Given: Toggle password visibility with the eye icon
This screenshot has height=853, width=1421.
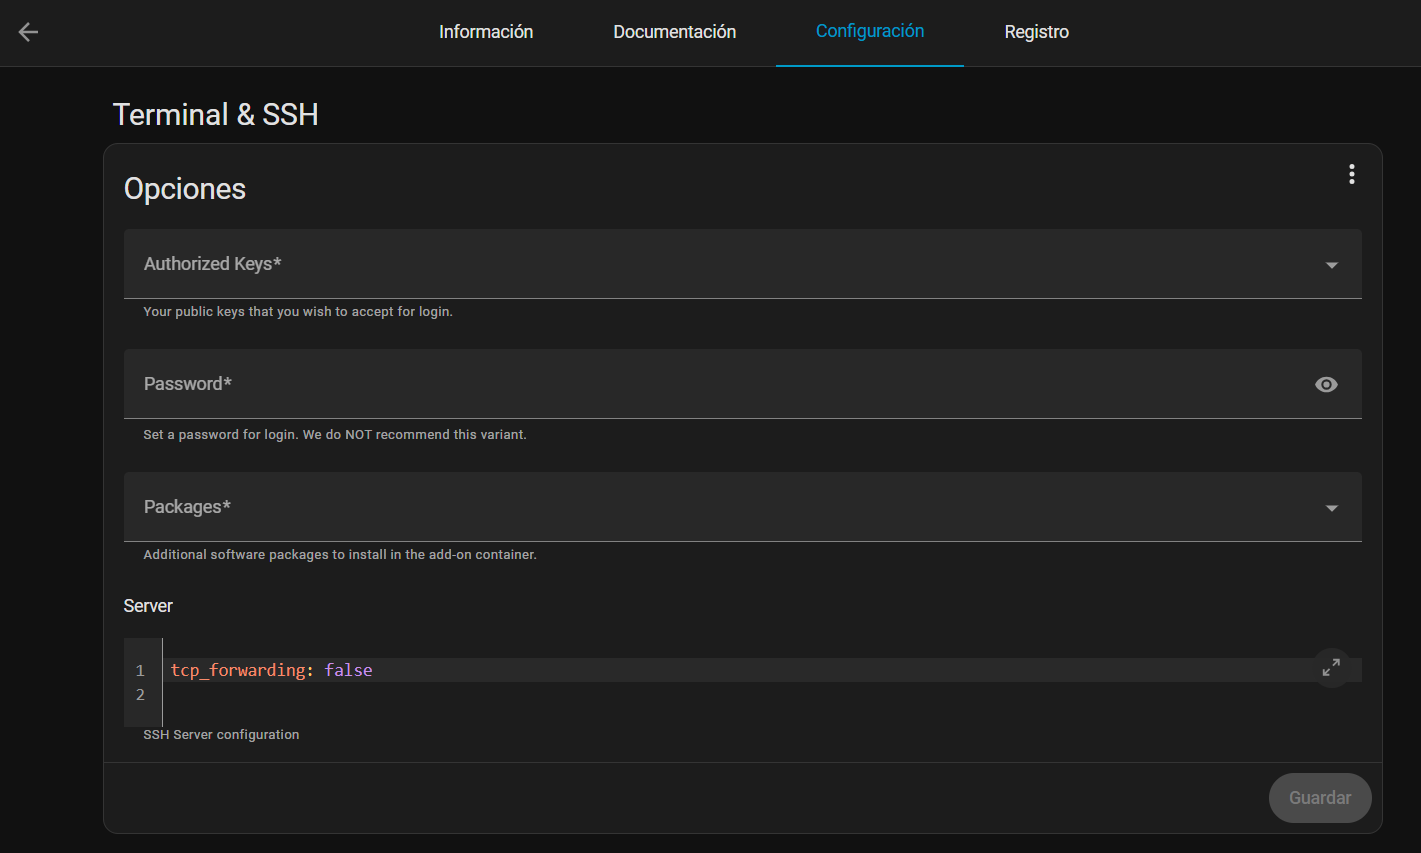Looking at the screenshot, I should [x=1326, y=384].
